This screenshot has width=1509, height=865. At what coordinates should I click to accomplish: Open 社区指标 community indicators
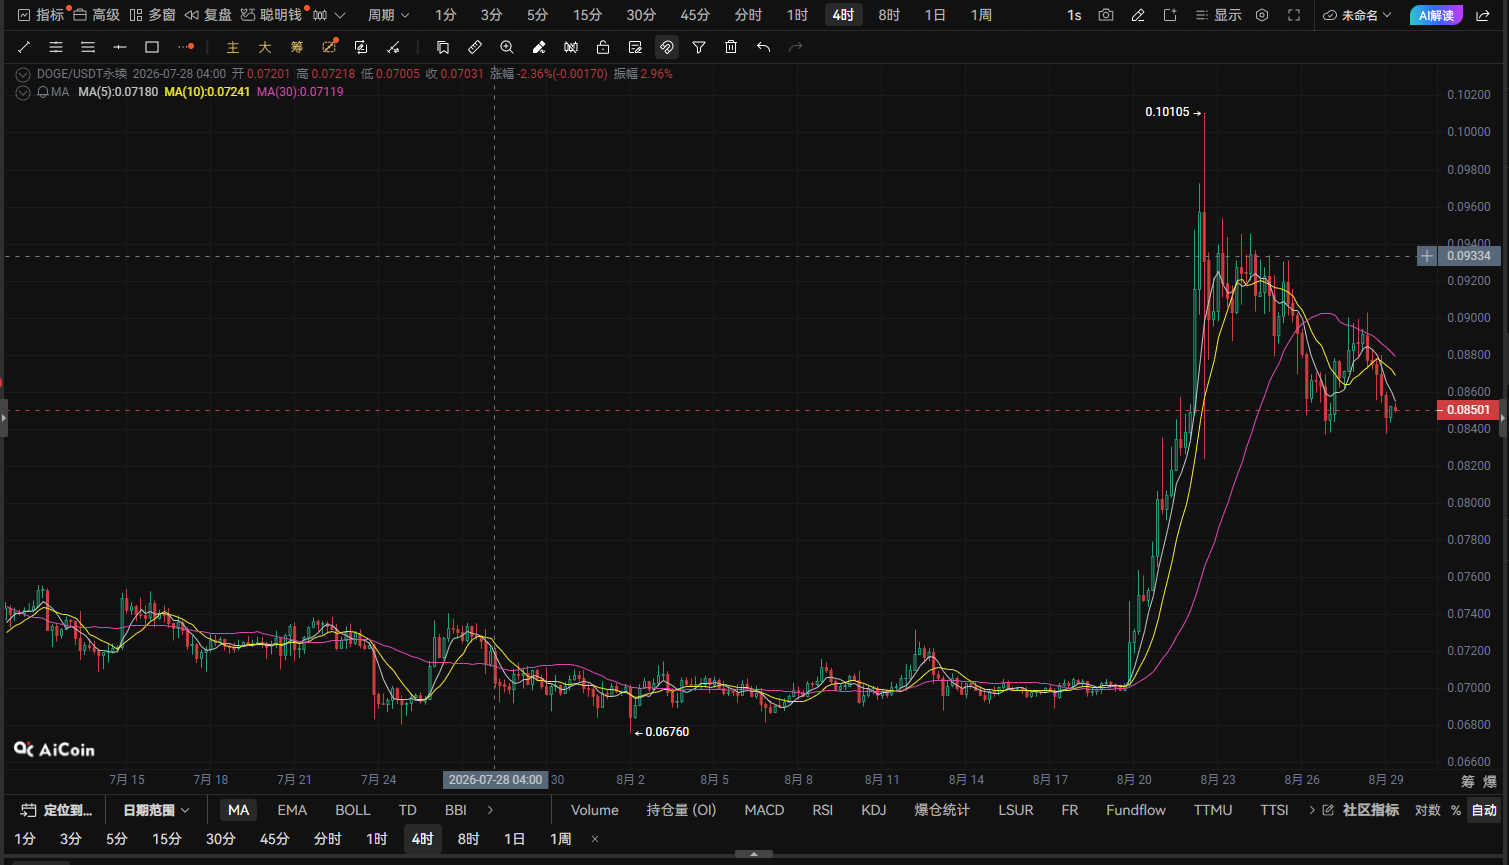point(1363,810)
